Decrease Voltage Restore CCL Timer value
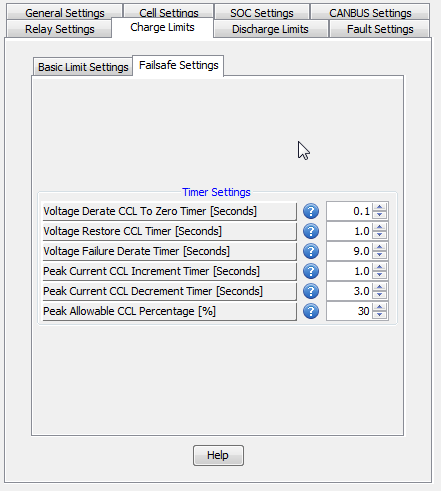Image resolution: width=441 pixels, height=491 pixels. (x=379, y=235)
